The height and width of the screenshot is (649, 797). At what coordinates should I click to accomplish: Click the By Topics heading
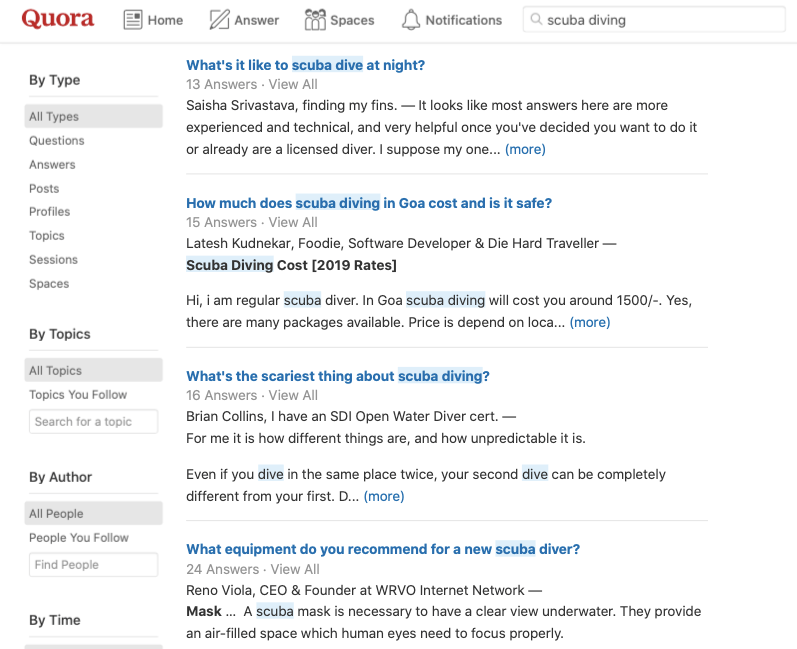59,334
